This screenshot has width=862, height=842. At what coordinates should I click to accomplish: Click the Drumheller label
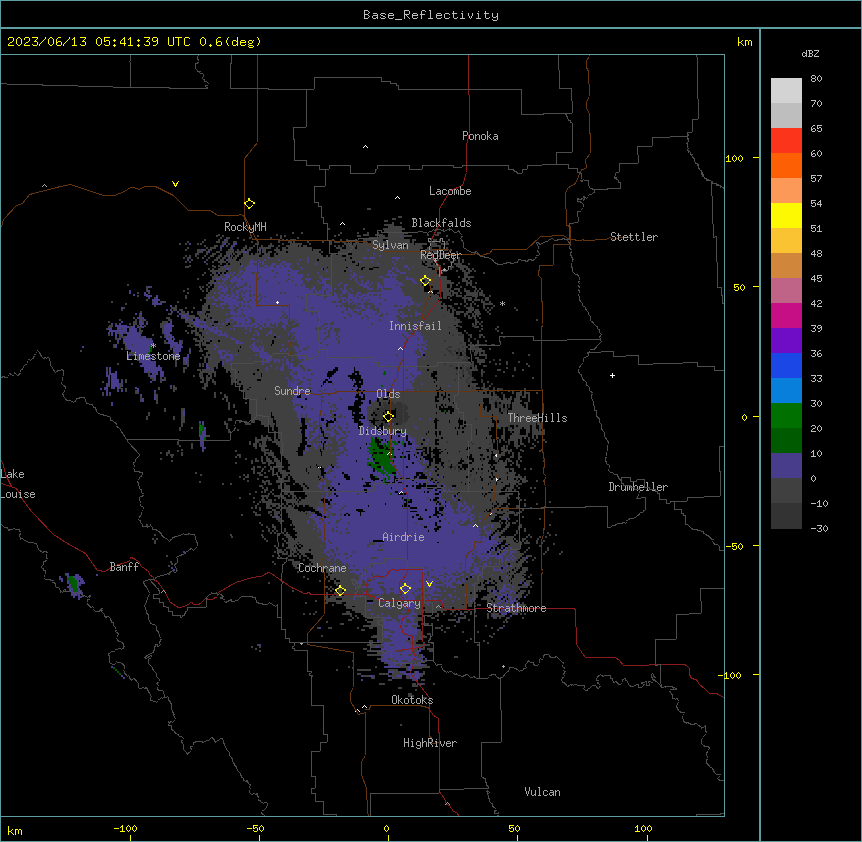[638, 487]
